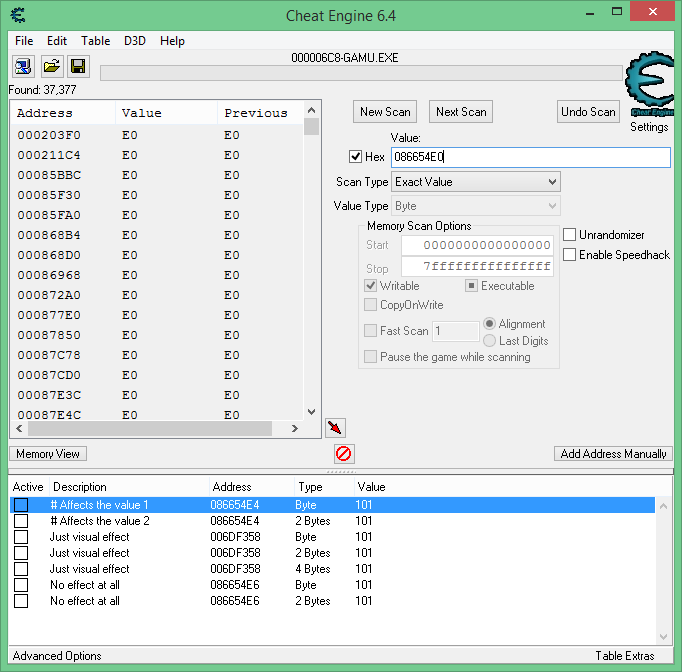Uncheck the Hex checkbox
The image size is (682, 672).
click(x=355, y=157)
